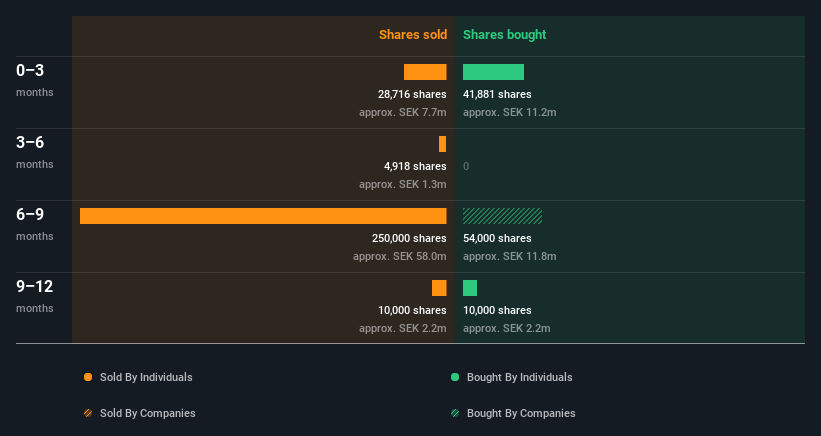Click the '250,000 shares' value
The width and height of the screenshot is (821, 436).
[409, 238]
